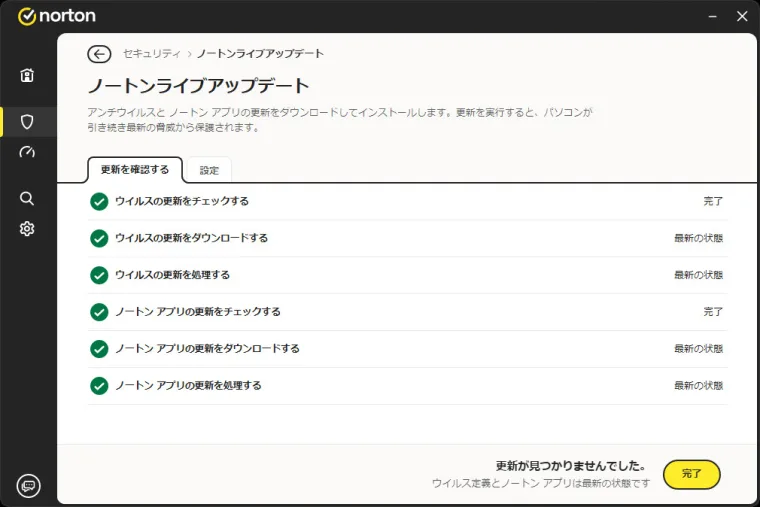Click the large ノートンライブアップデート page heading
The width and height of the screenshot is (760, 507).
coord(198,86)
